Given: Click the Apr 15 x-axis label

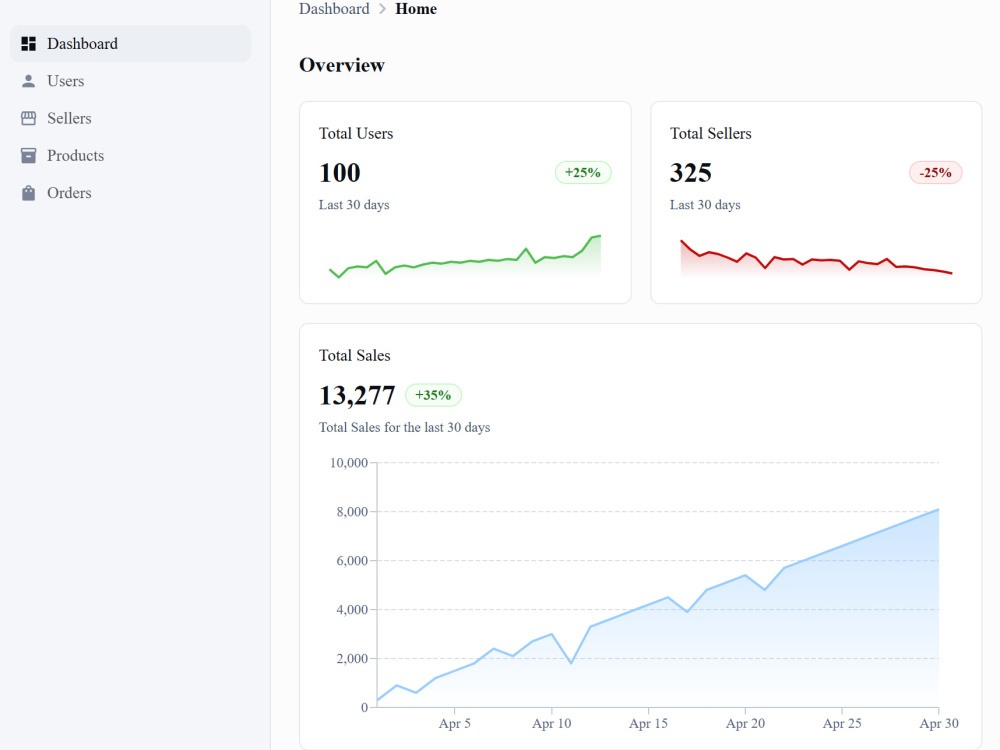Looking at the screenshot, I should [x=649, y=723].
